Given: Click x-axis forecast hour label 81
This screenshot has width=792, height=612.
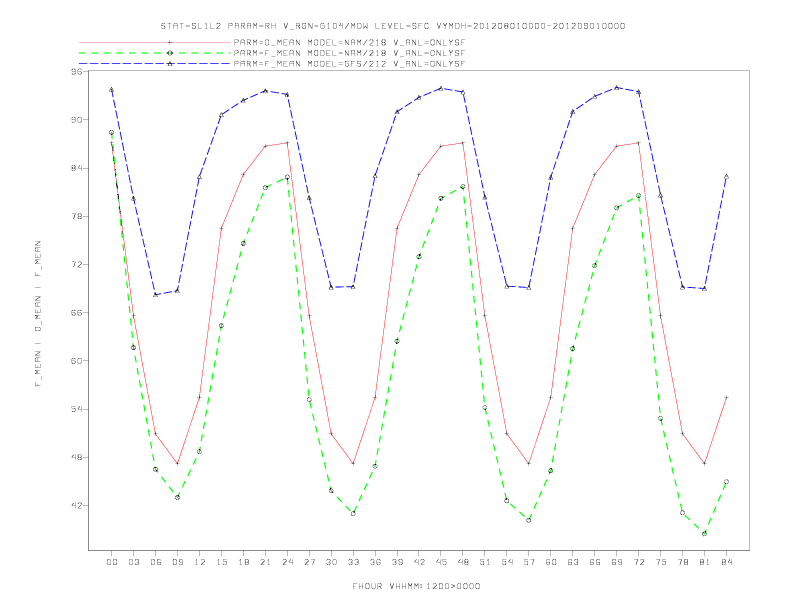Looking at the screenshot, I should (705, 562).
